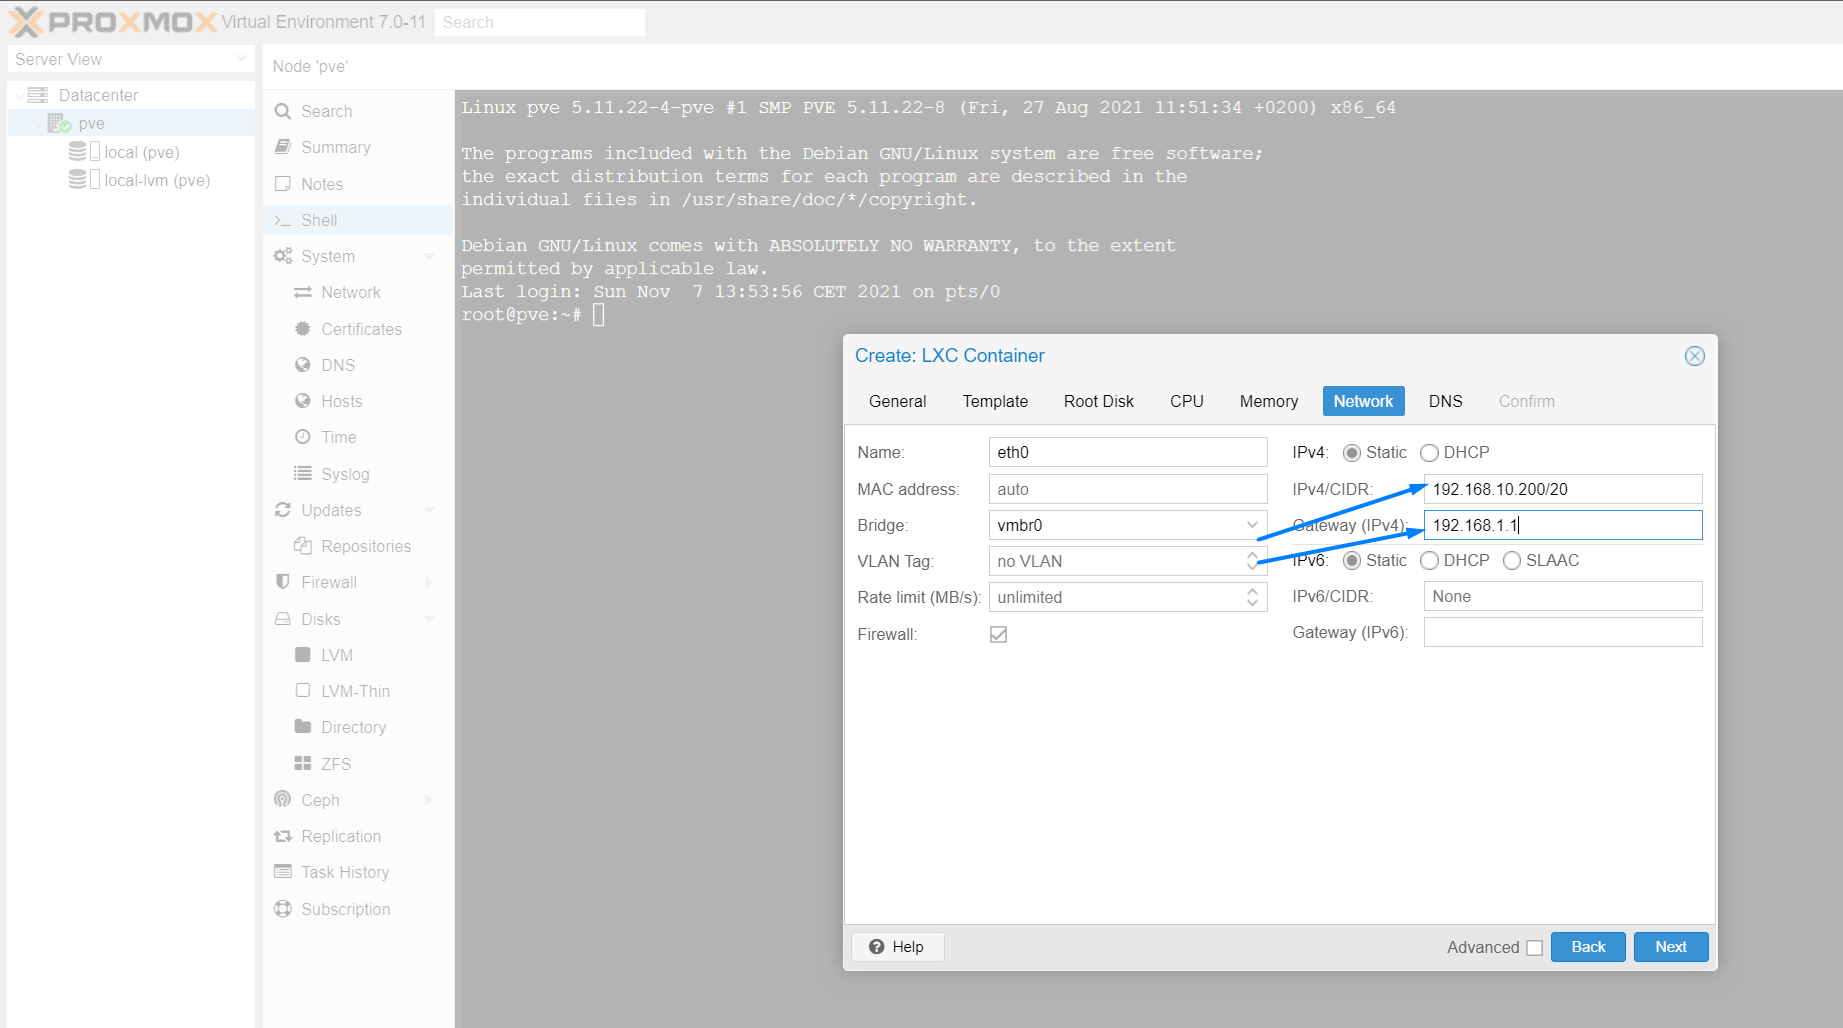Click the IPv4/CIDR input field
Image resolution: width=1843 pixels, height=1028 pixels.
coord(1562,489)
